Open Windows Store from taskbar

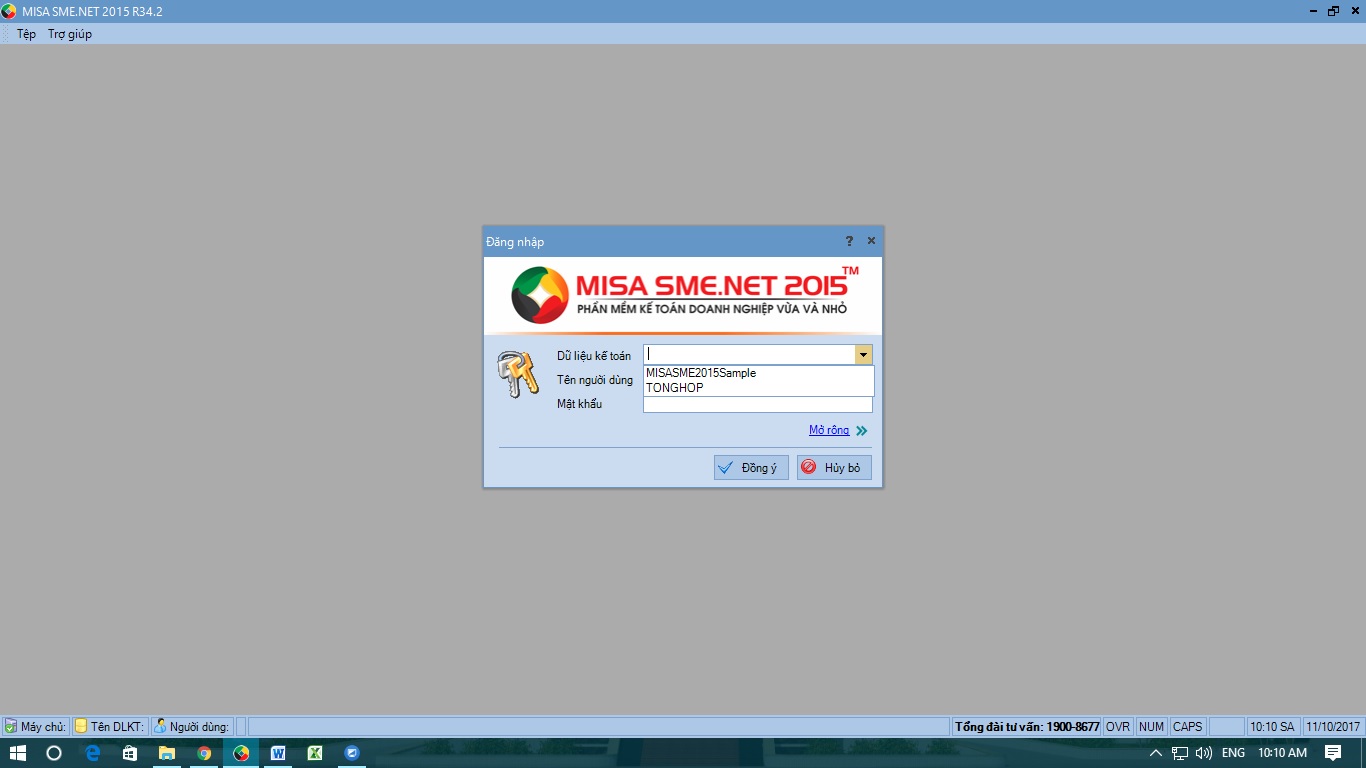[130, 753]
